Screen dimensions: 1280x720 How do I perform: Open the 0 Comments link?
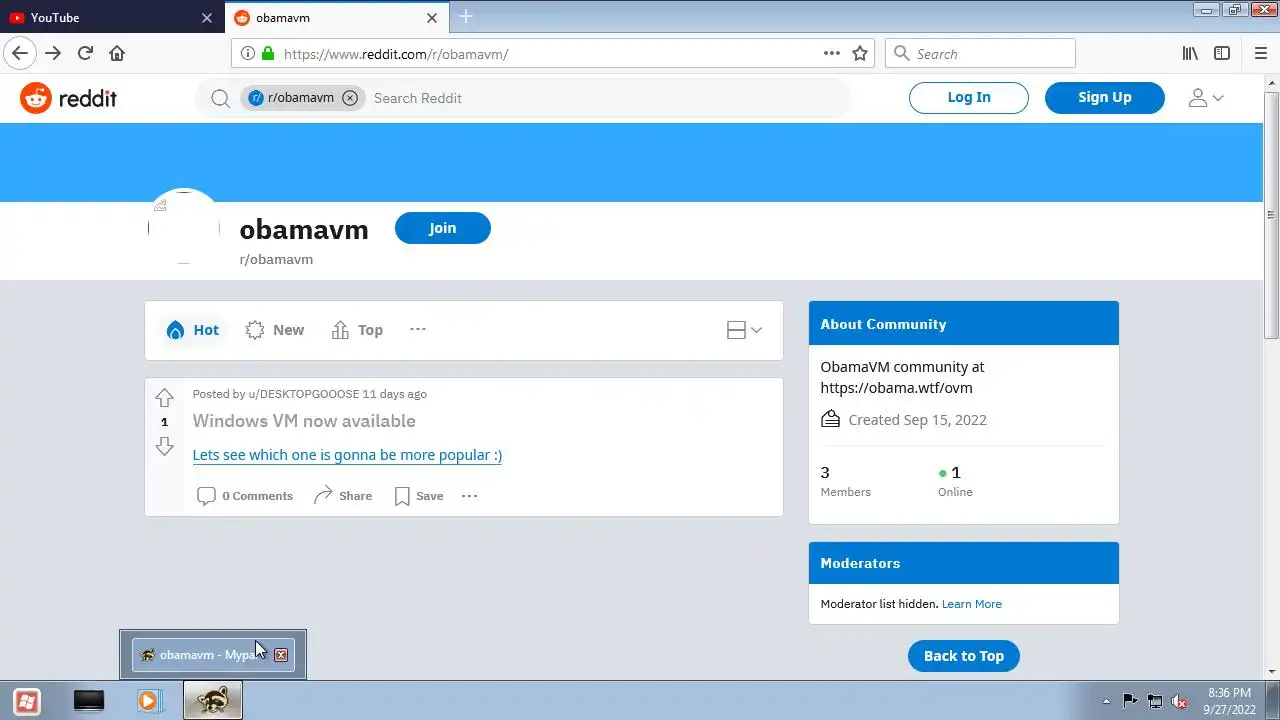click(245, 496)
